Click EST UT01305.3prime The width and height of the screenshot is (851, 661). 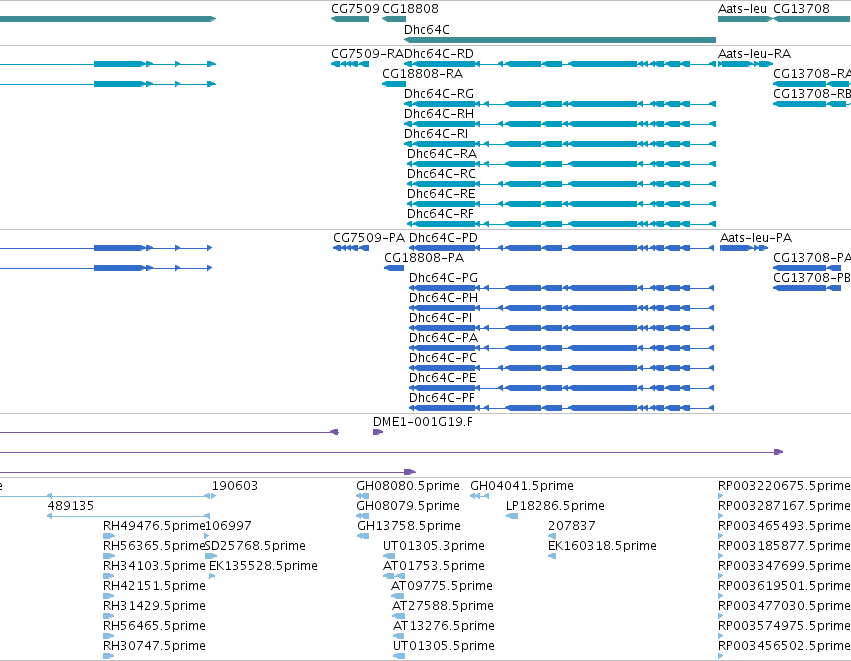pos(434,546)
